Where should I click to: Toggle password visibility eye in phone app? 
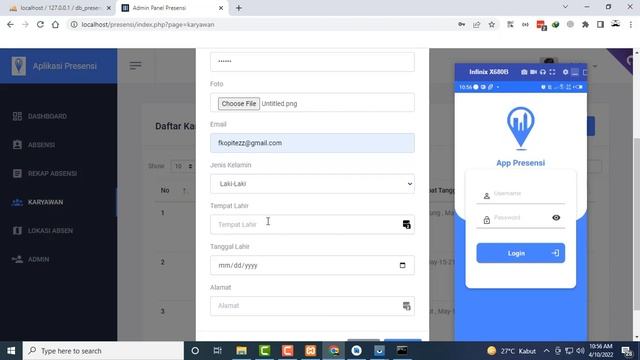point(556,218)
